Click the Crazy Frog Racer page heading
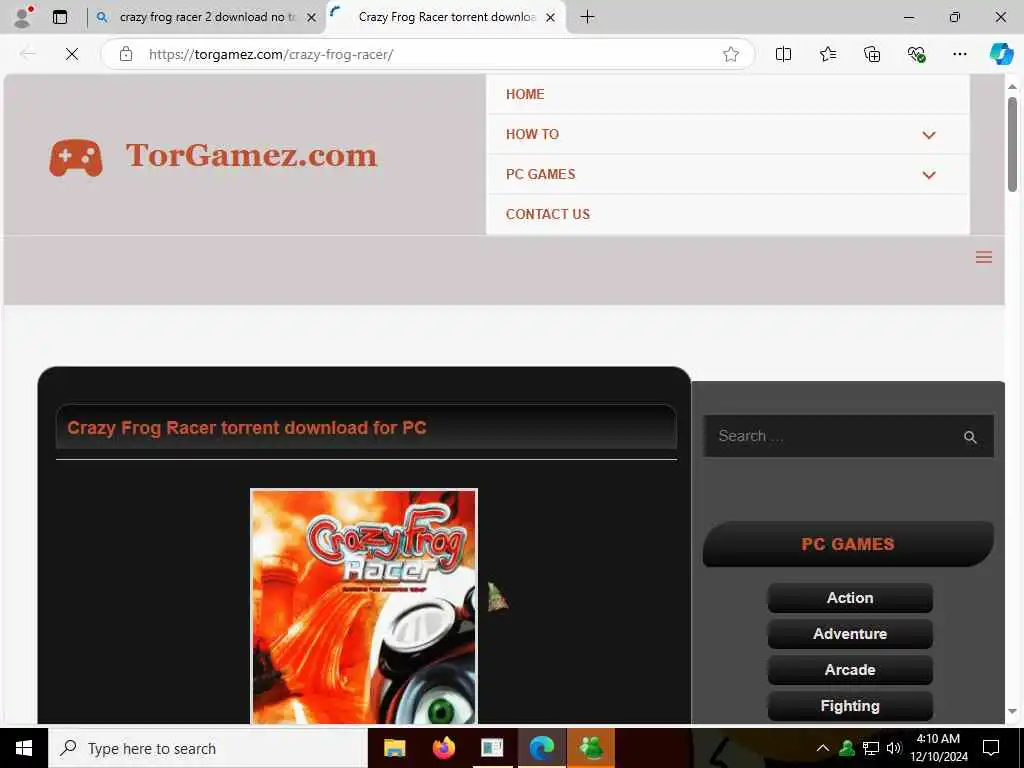Screen dimensions: 1024x768 [x=247, y=428]
